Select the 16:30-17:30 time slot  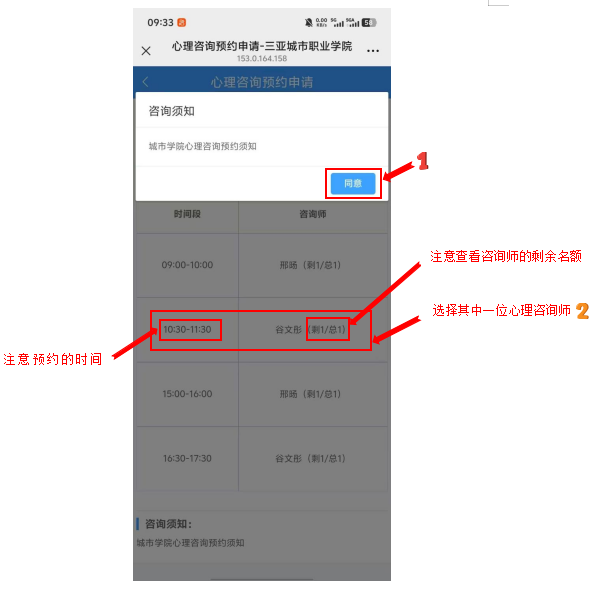[x=187, y=458]
